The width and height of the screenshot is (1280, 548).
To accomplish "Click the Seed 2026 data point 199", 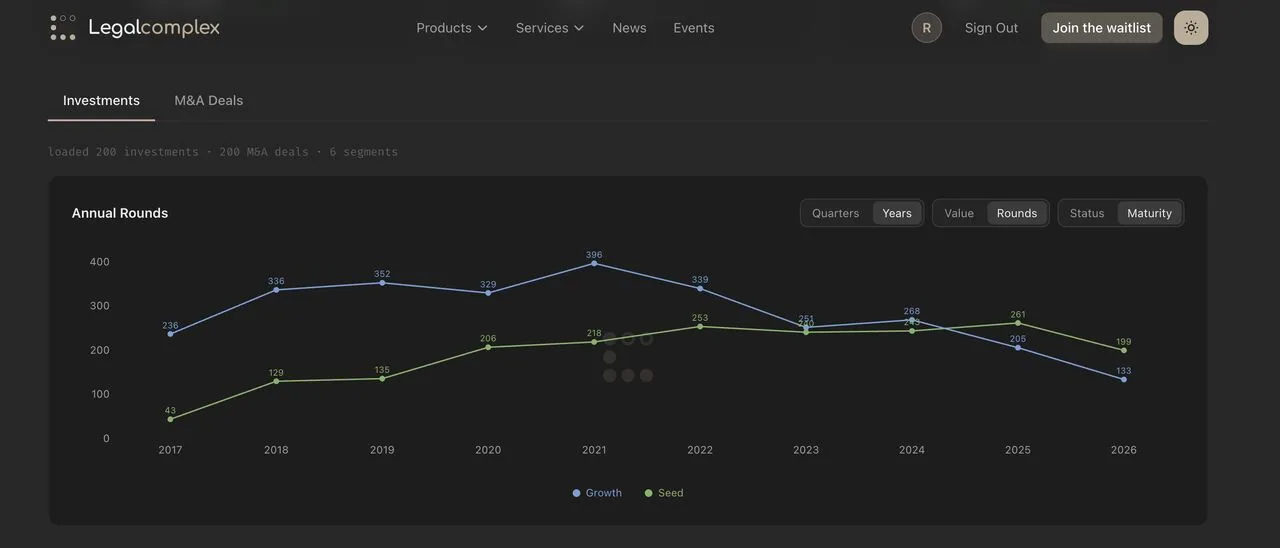I will 1124,350.
